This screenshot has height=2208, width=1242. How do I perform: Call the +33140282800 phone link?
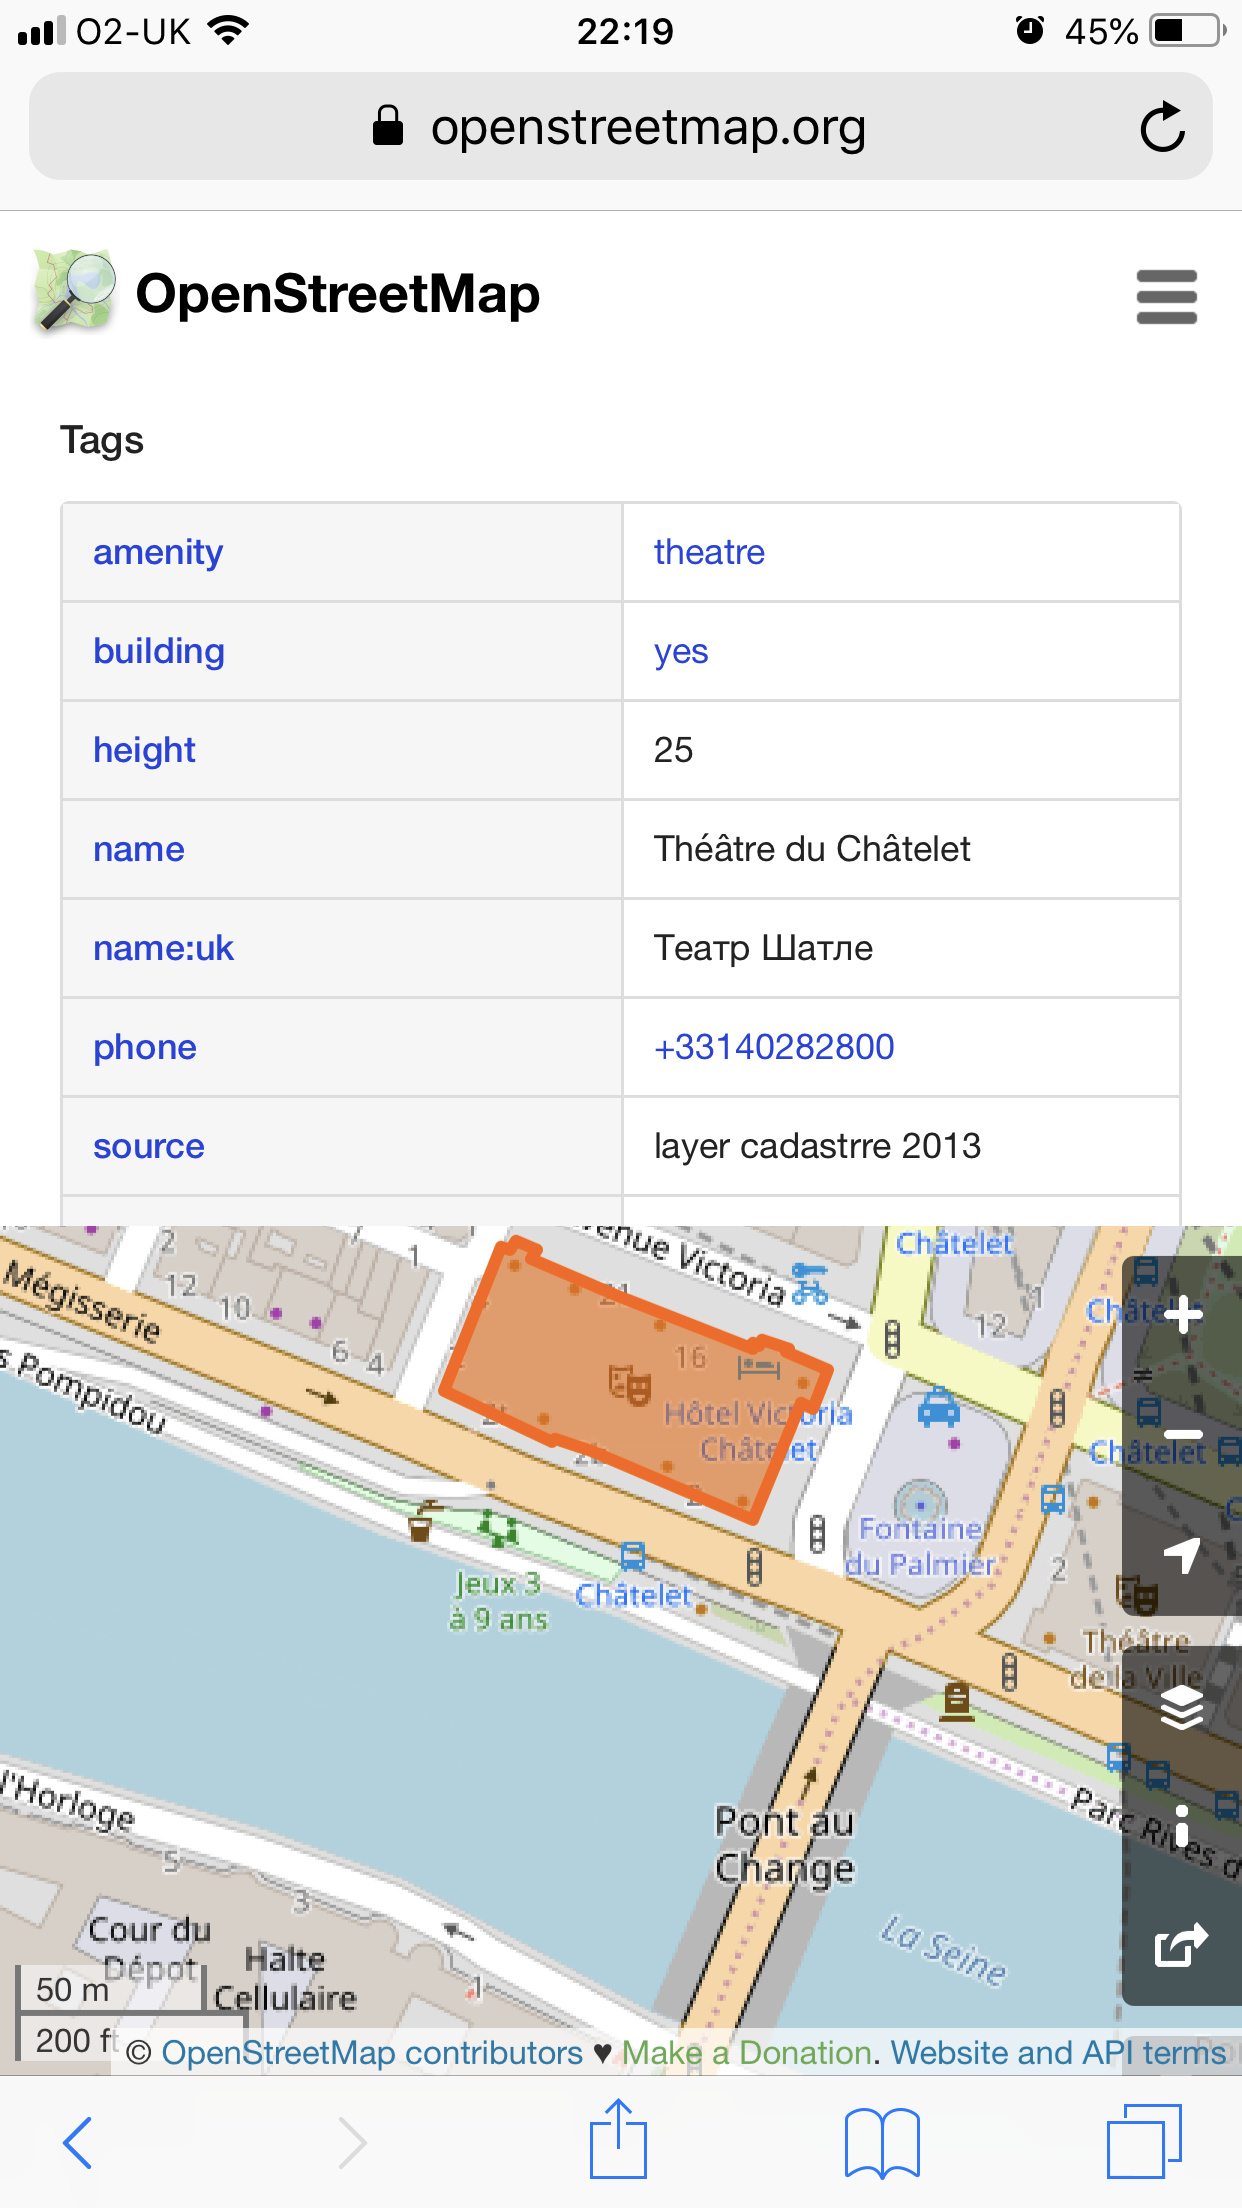tap(774, 1047)
